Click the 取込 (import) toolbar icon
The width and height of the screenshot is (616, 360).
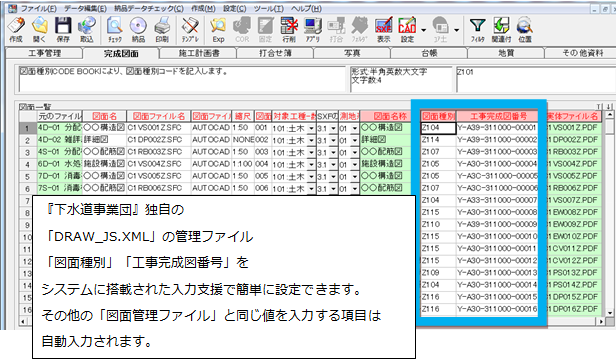(87, 29)
